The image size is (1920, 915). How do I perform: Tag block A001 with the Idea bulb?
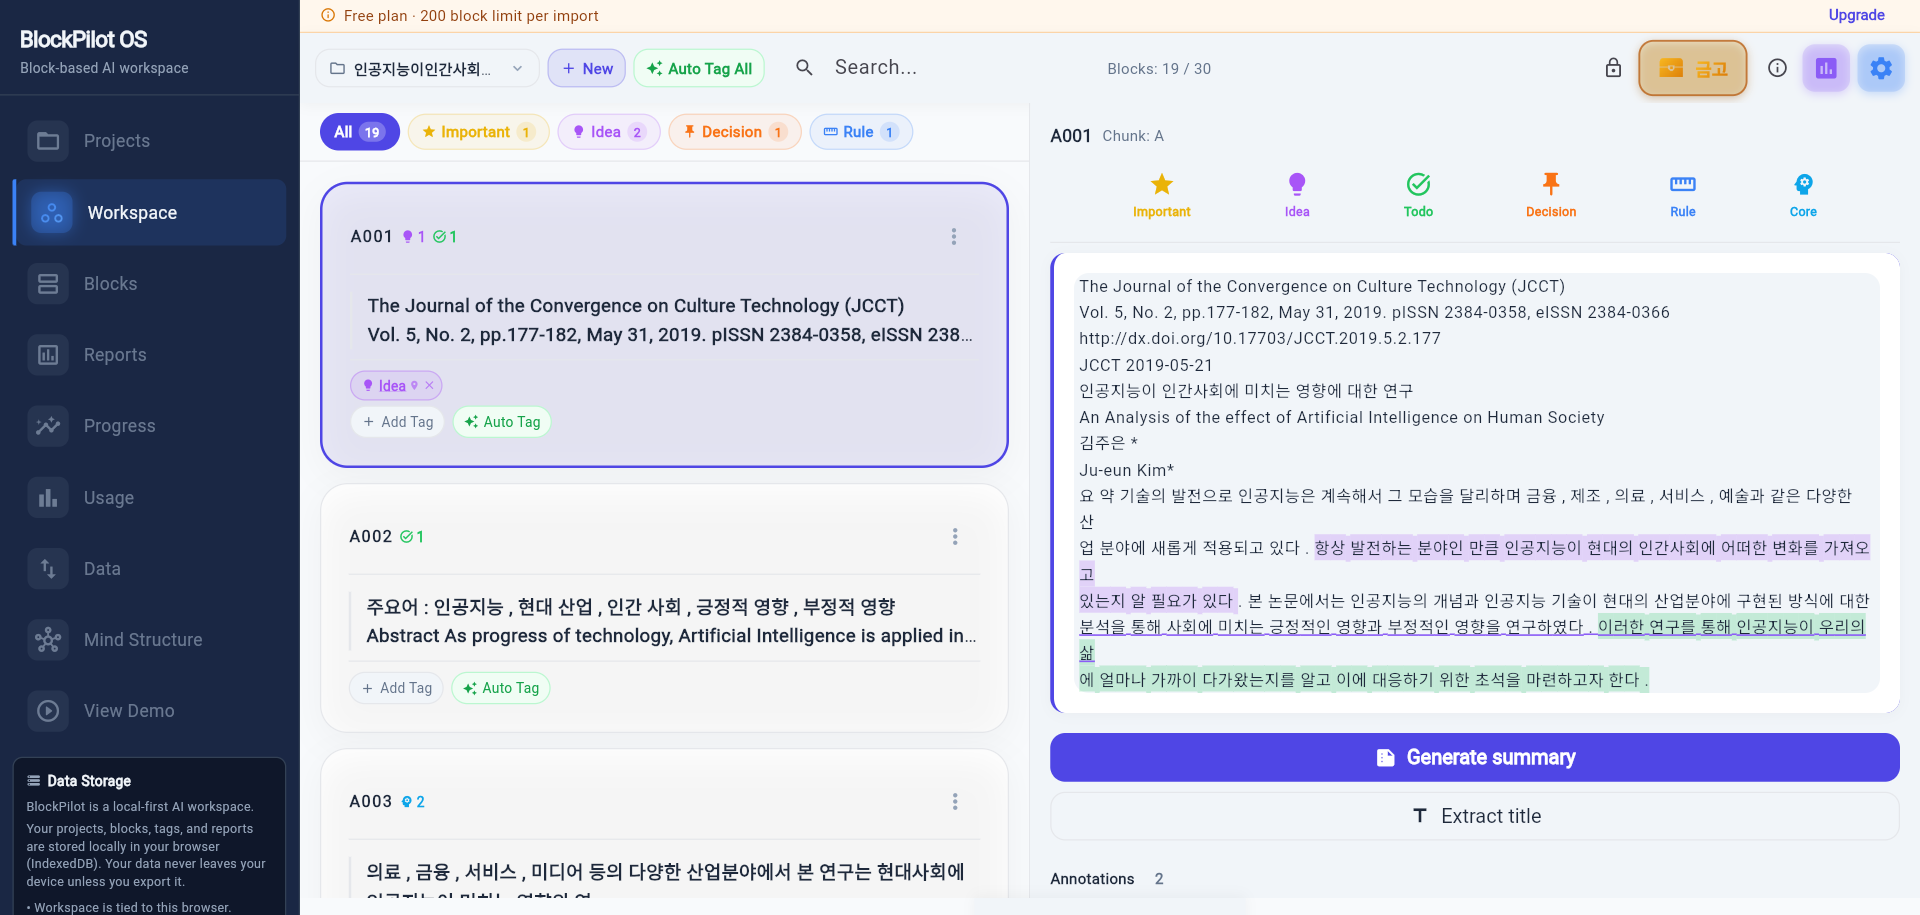(x=1296, y=194)
